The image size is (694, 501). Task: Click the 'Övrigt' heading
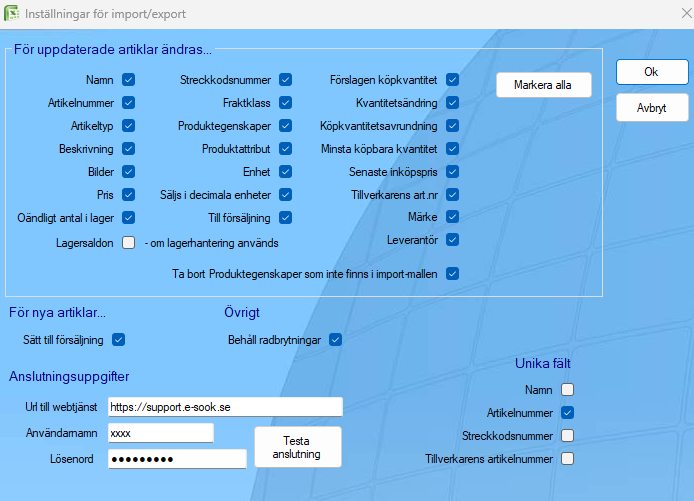[242, 312]
